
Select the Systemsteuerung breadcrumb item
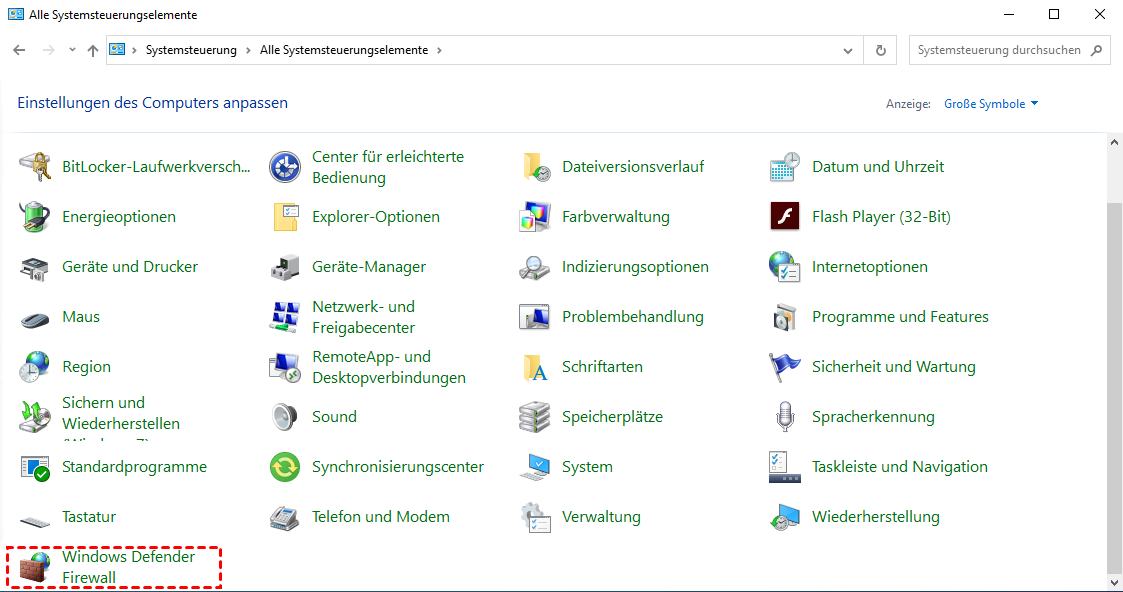tap(191, 50)
